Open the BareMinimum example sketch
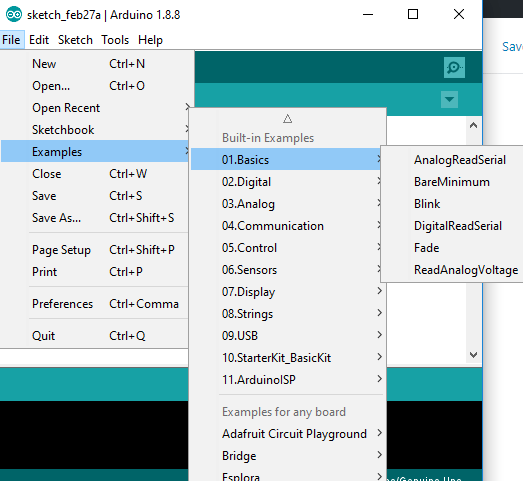The height and width of the screenshot is (481, 523). point(453,182)
